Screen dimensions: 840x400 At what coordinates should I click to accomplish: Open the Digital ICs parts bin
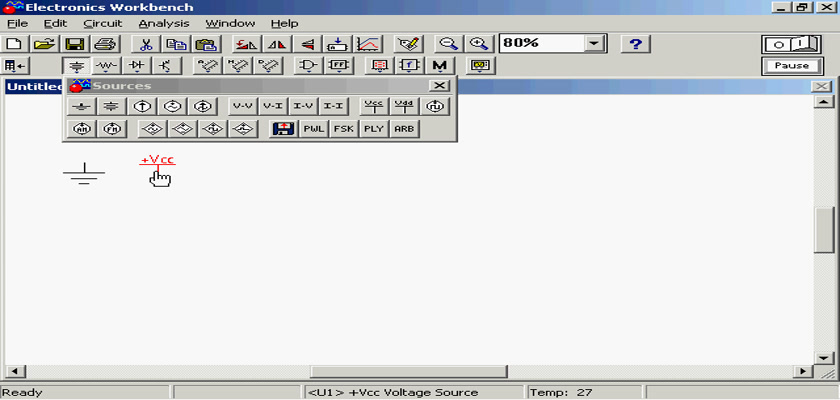pos(268,66)
